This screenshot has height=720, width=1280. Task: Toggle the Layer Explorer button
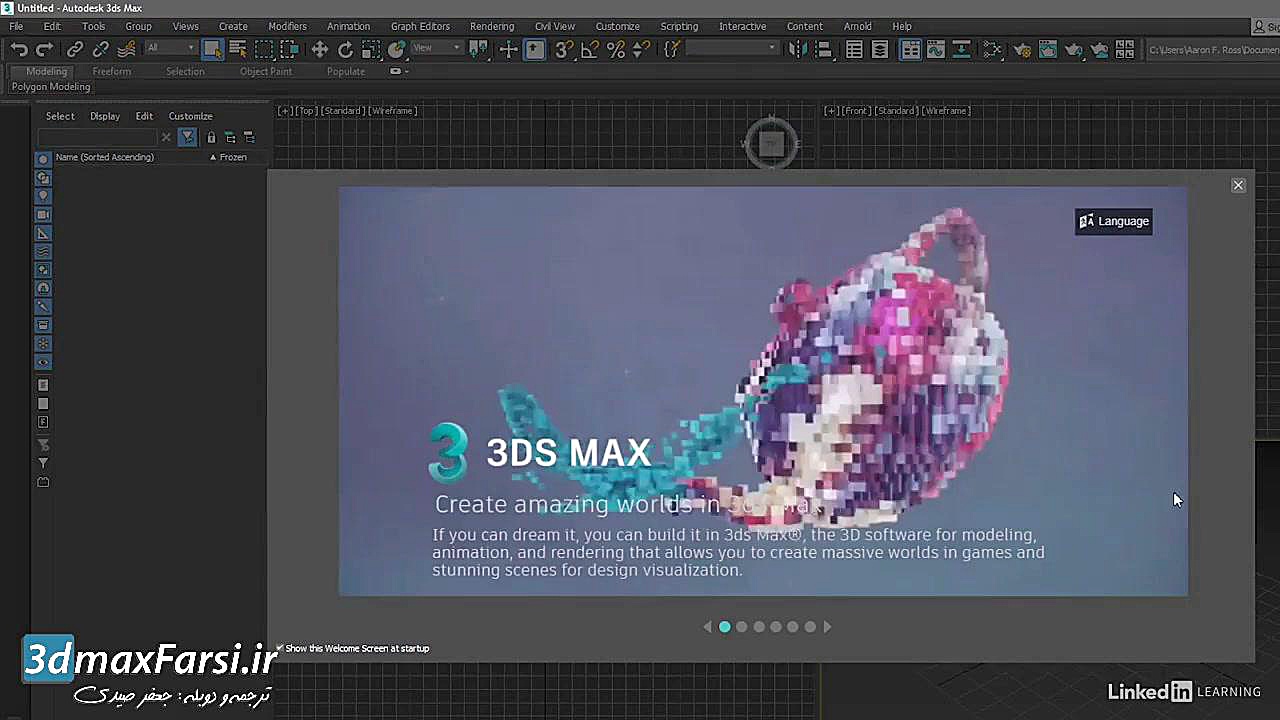click(x=880, y=49)
